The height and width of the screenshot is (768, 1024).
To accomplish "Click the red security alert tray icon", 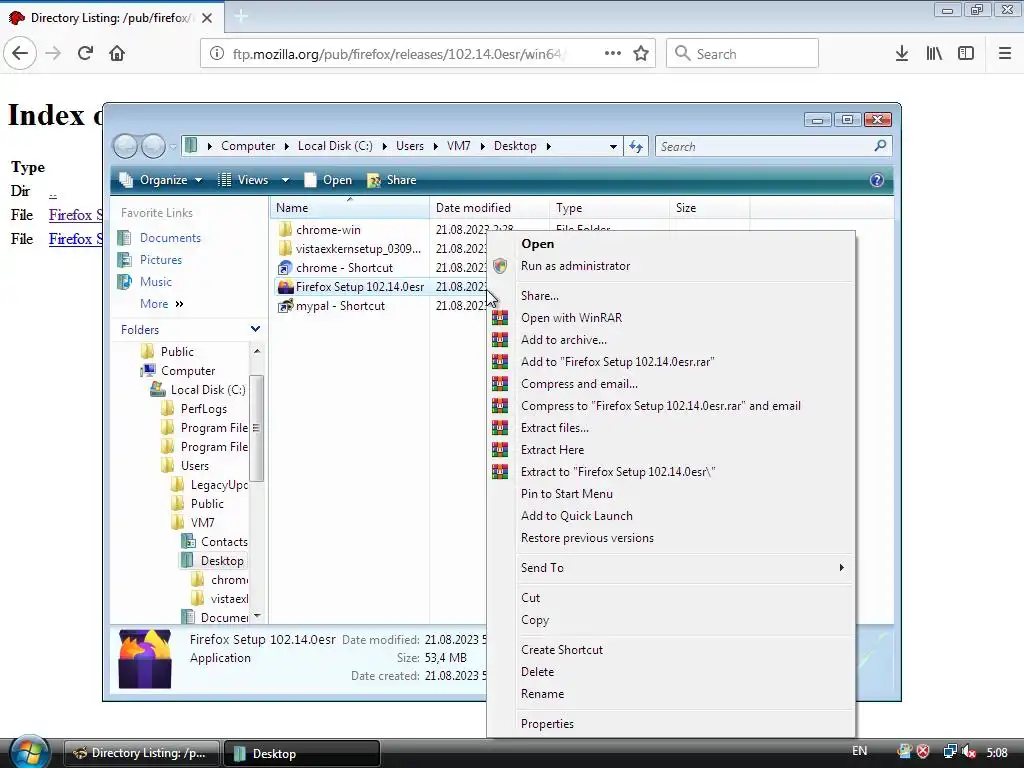I will (923, 752).
